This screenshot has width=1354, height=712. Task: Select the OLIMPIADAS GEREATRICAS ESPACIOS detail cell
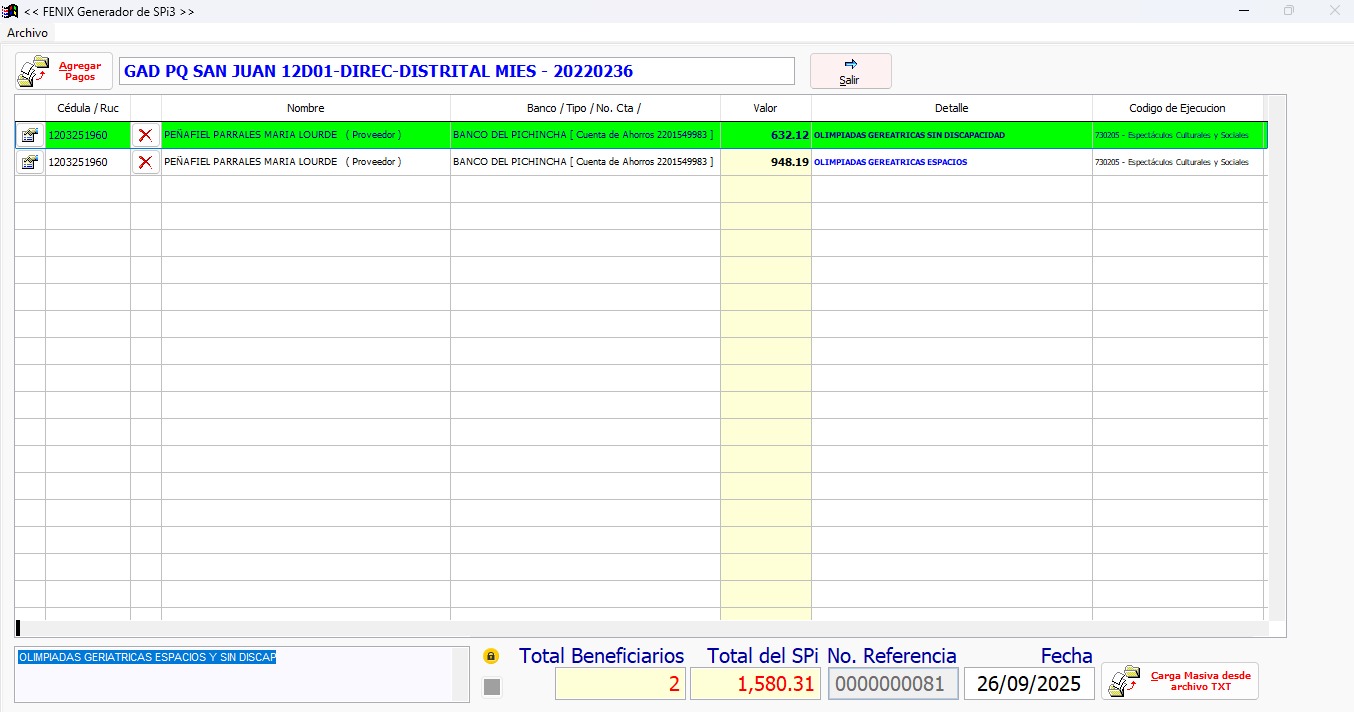tap(950, 162)
